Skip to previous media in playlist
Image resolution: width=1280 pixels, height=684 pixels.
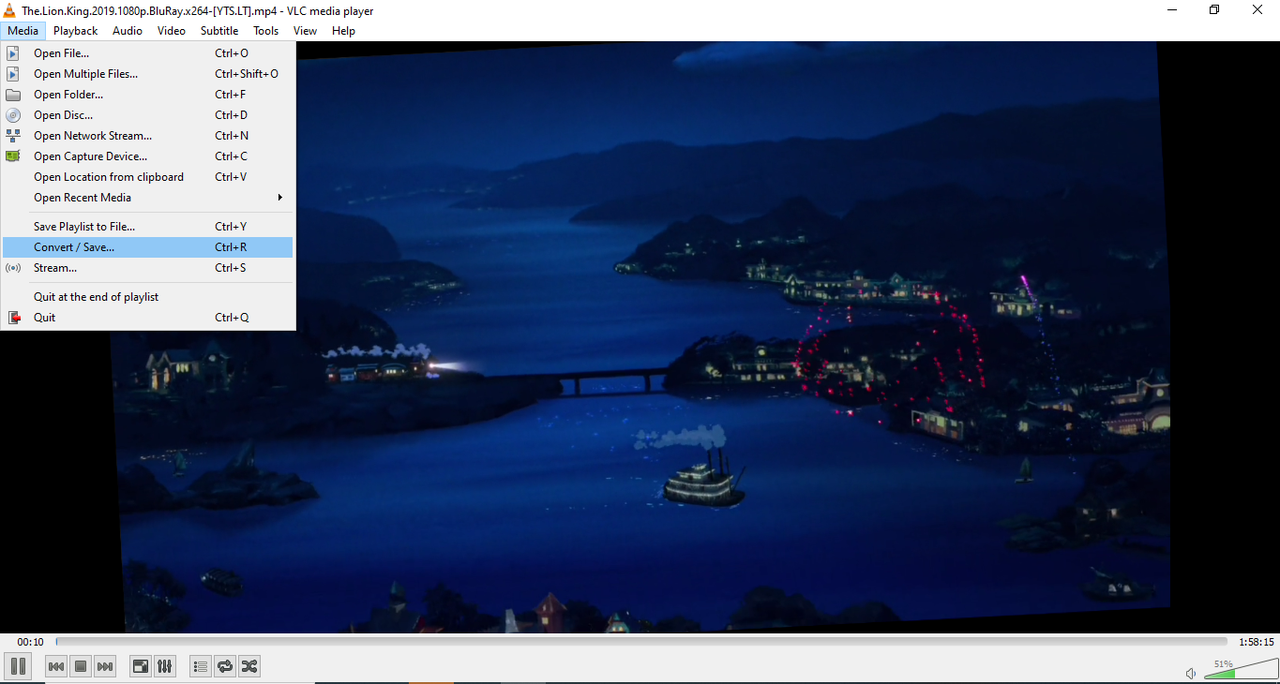pos(57,666)
